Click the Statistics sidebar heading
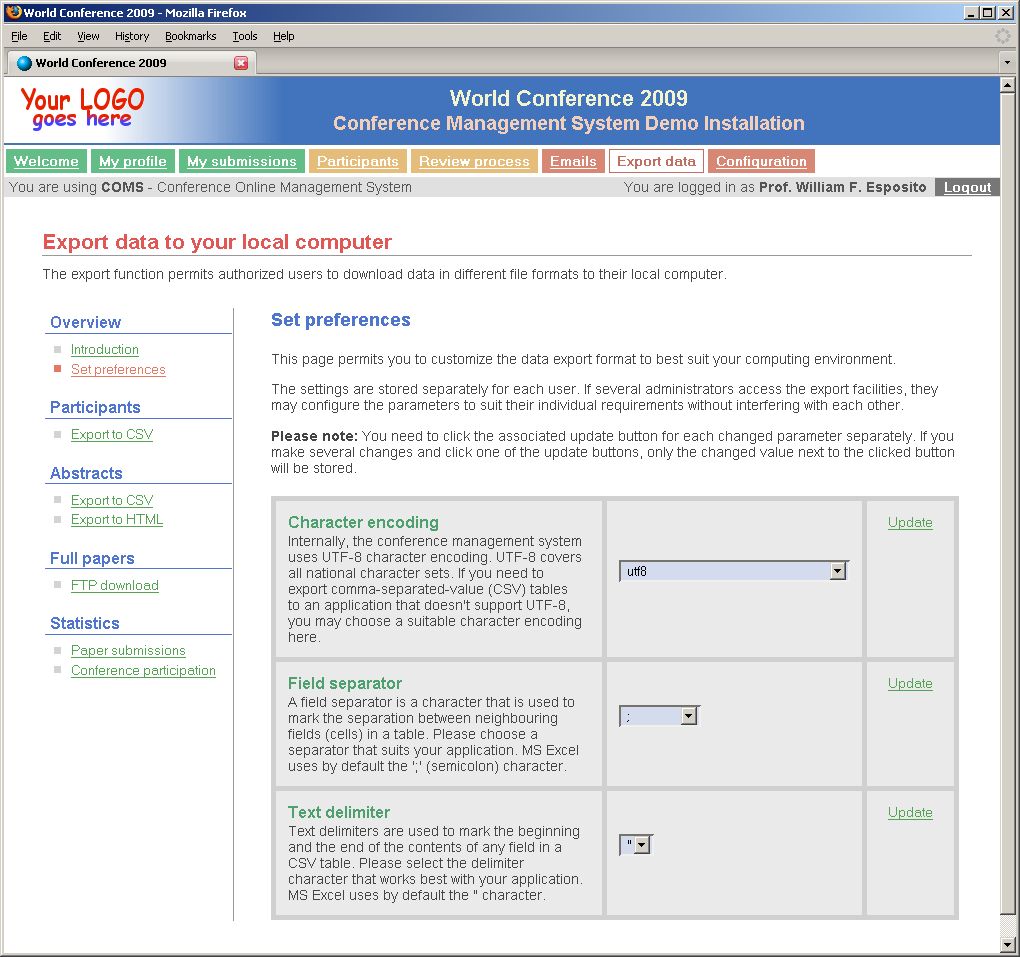 [85, 624]
